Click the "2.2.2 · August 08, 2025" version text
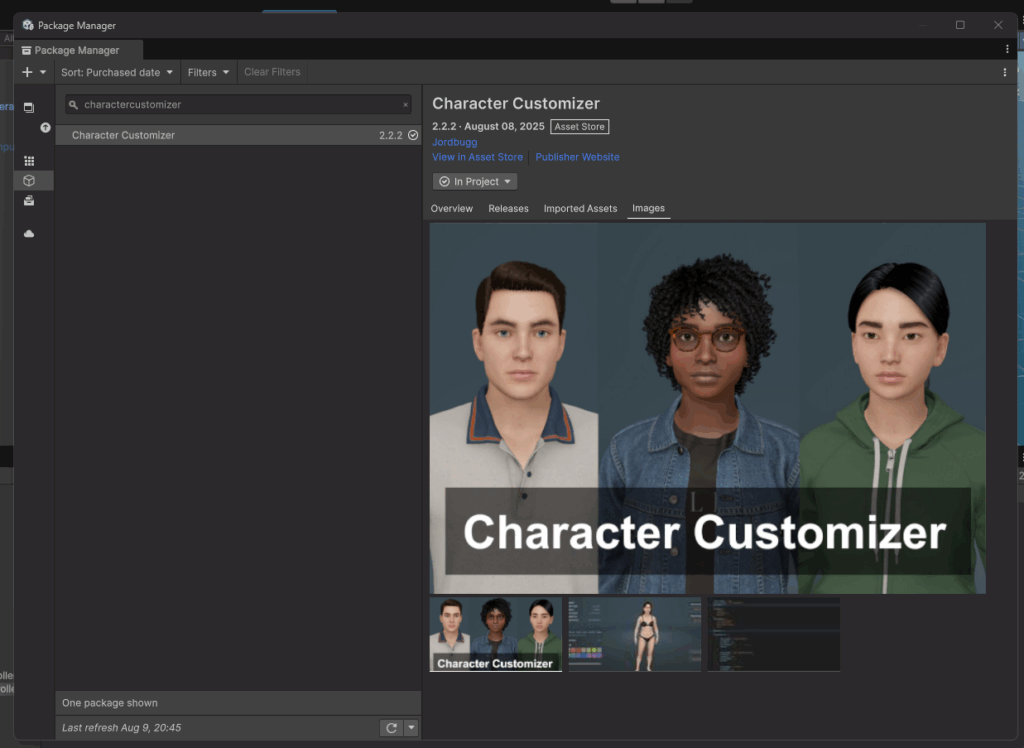The height and width of the screenshot is (748, 1024). tap(488, 127)
